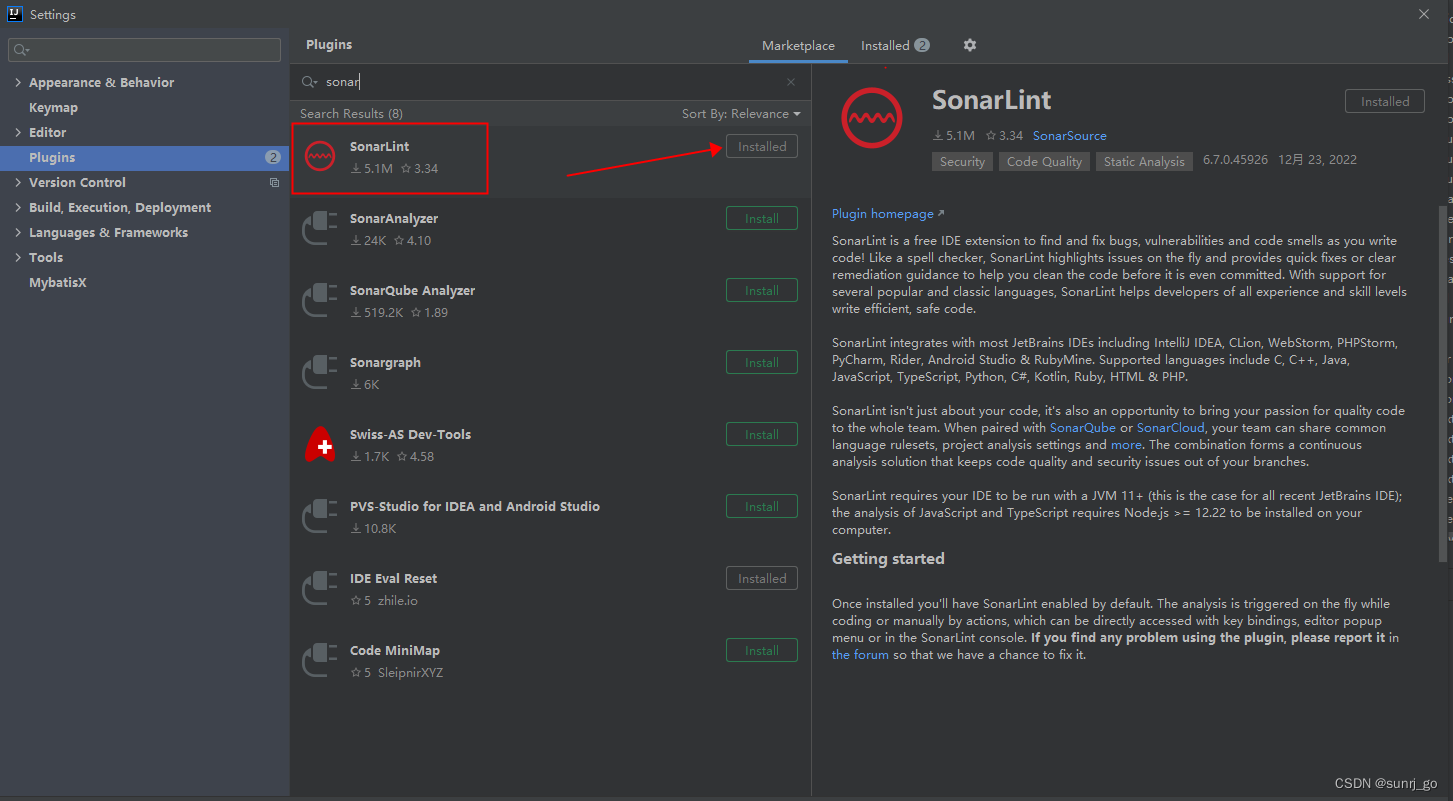Expand the Version Control node

pyautogui.click(x=18, y=183)
